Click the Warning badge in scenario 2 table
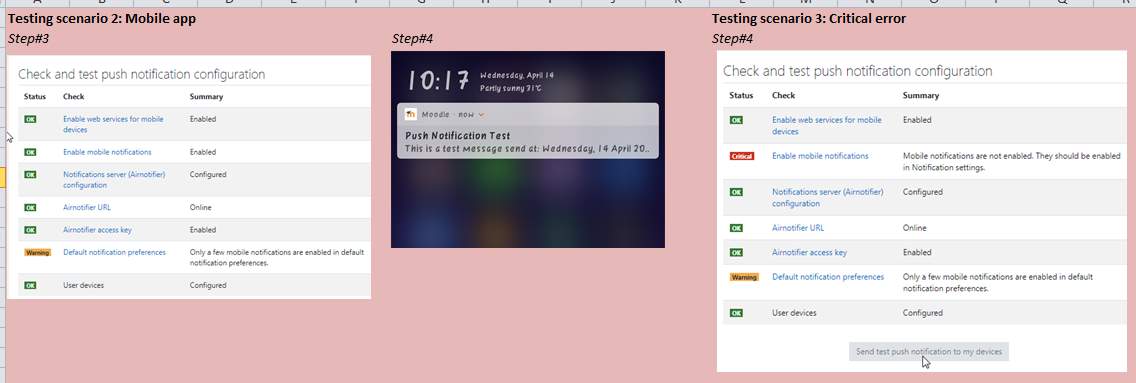The height and width of the screenshot is (383, 1136). click(38, 253)
